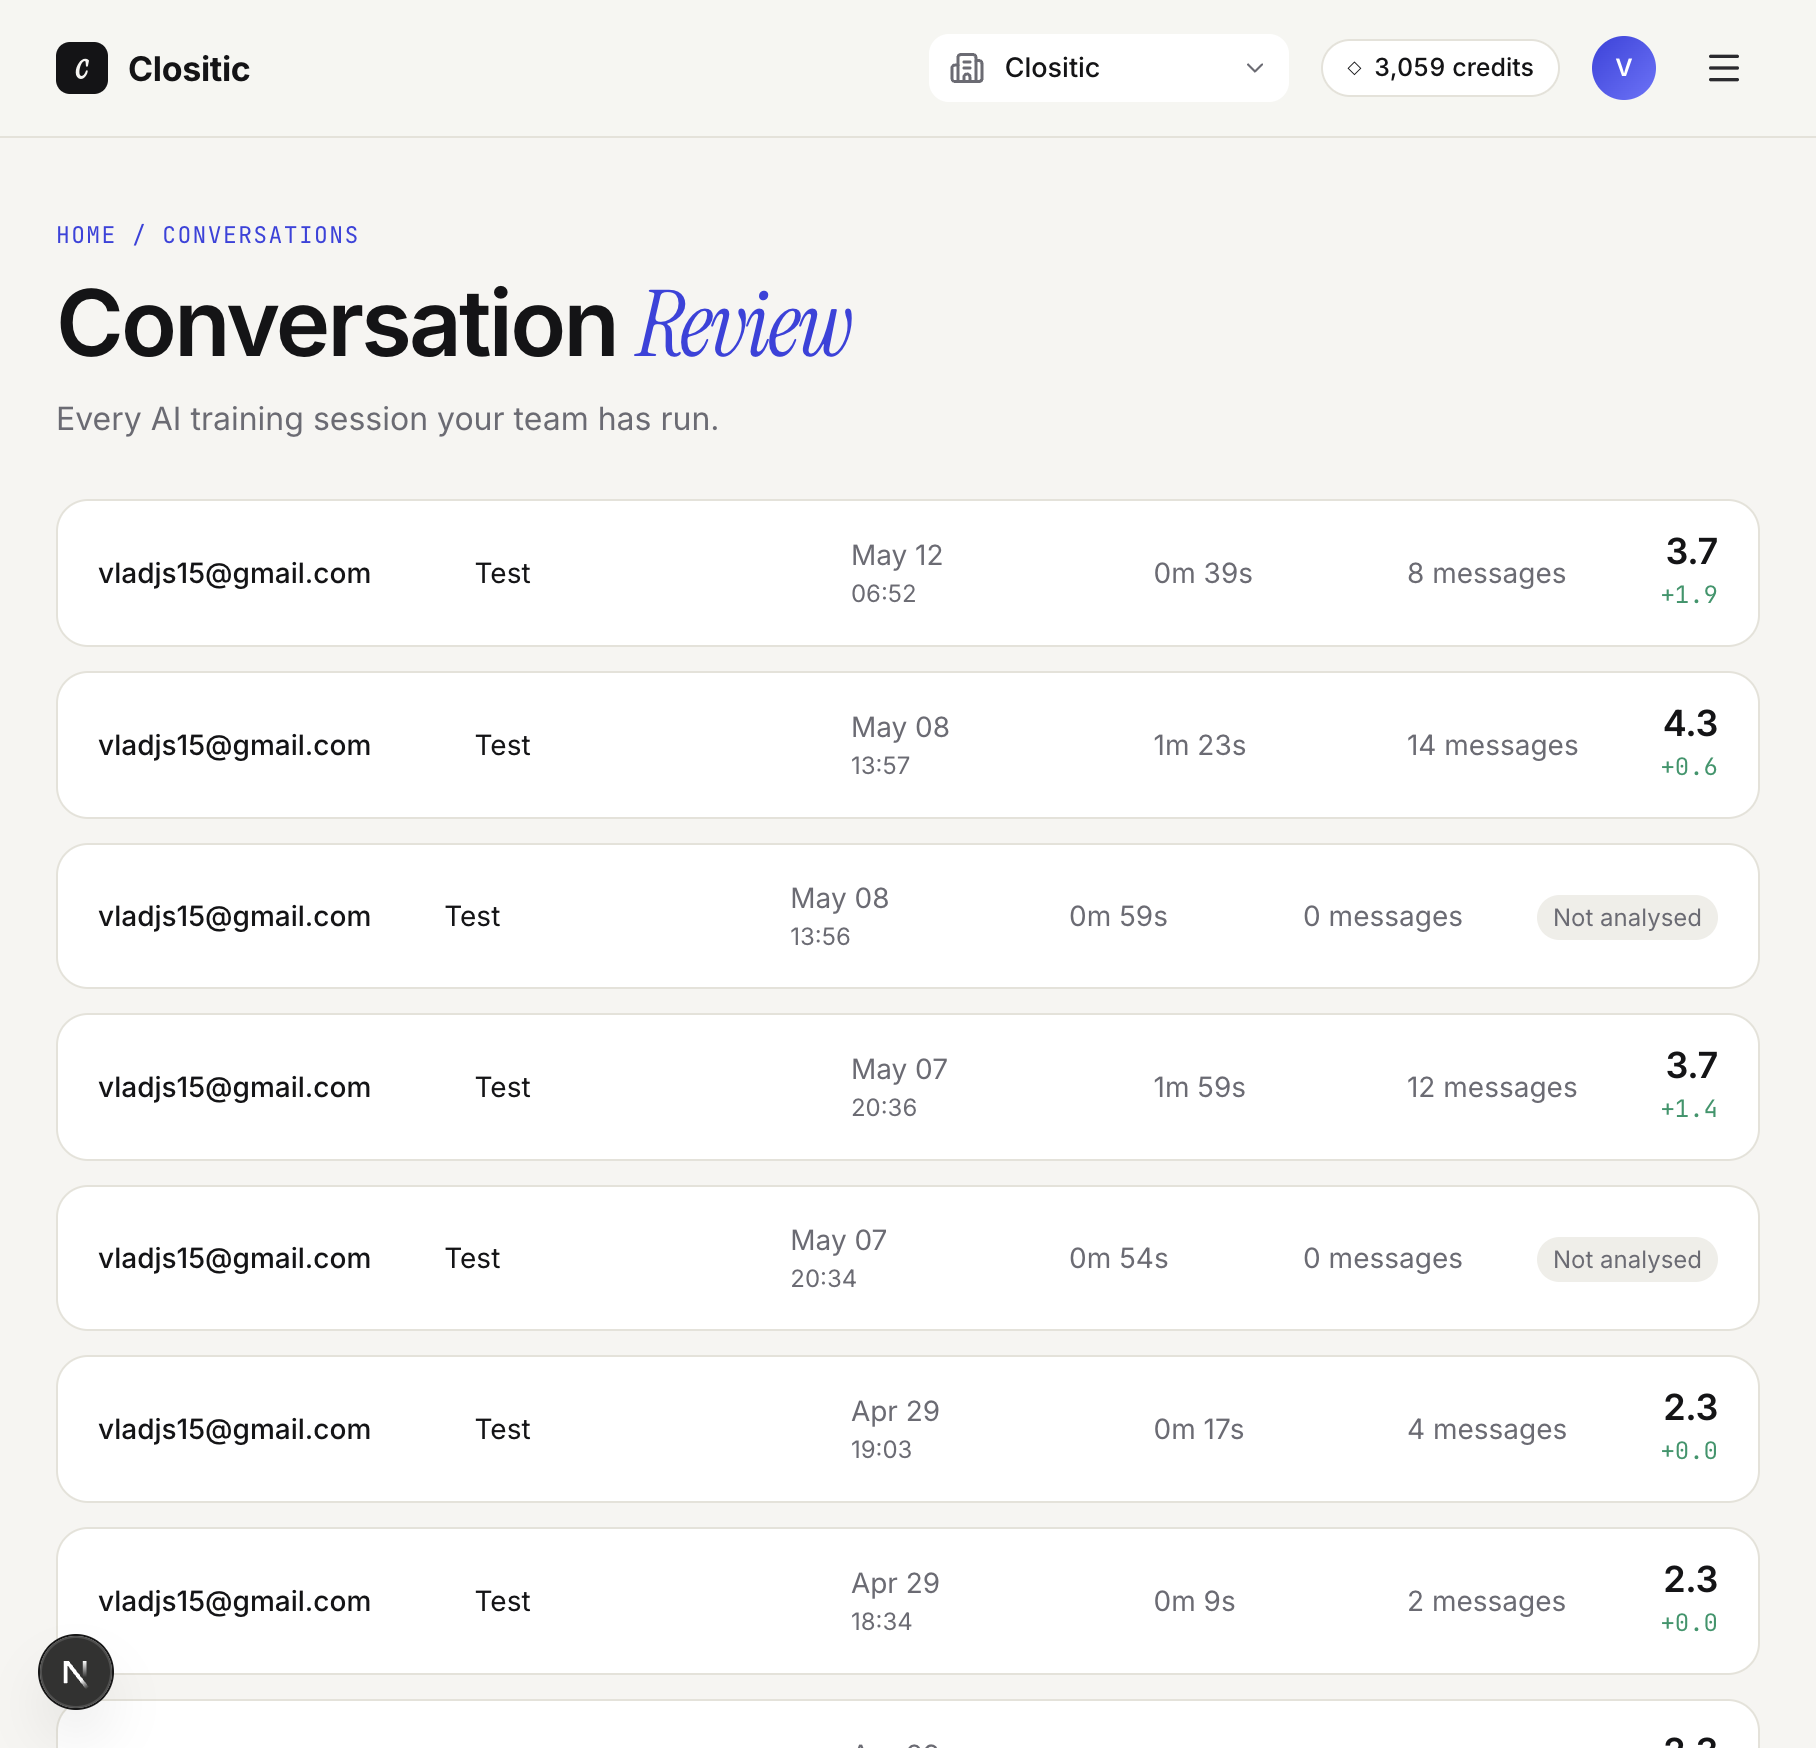Screen dimensions: 1816x1748
Task: Click the building icon in workspace selector
Action: [x=966, y=68]
